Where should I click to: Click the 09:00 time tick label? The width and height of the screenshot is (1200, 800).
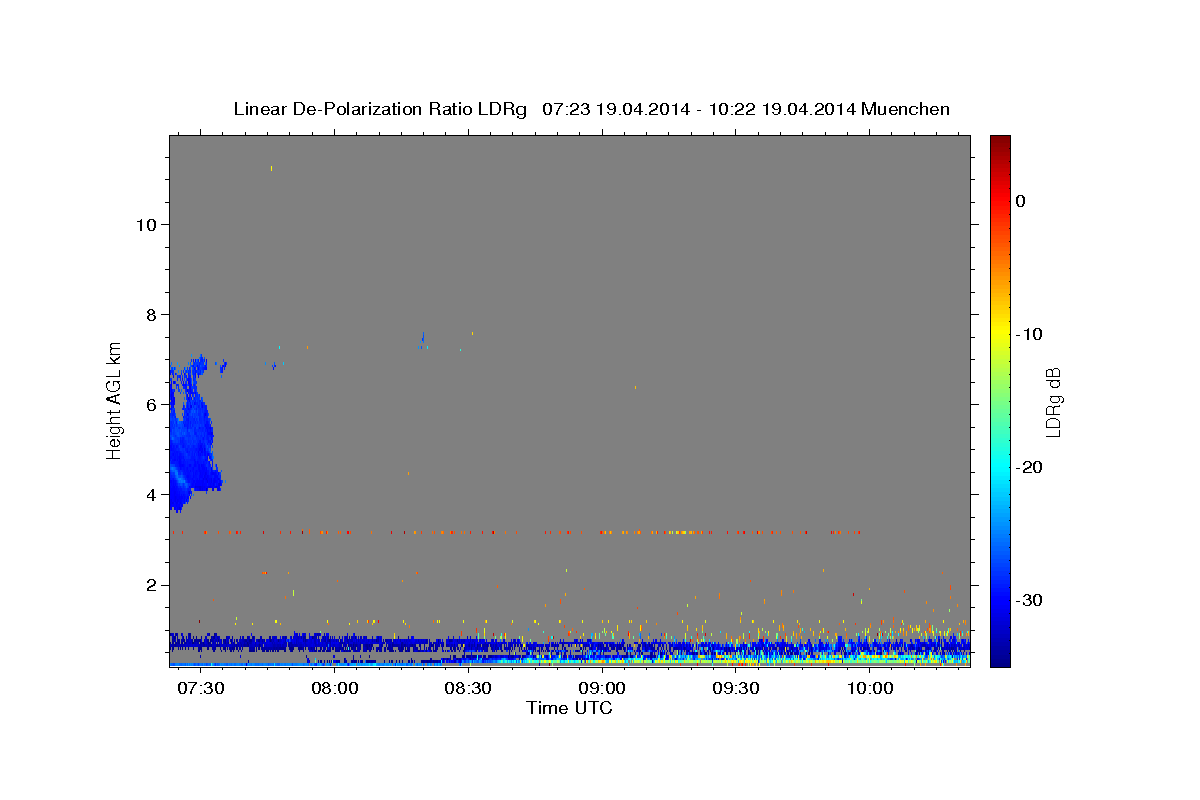click(603, 689)
